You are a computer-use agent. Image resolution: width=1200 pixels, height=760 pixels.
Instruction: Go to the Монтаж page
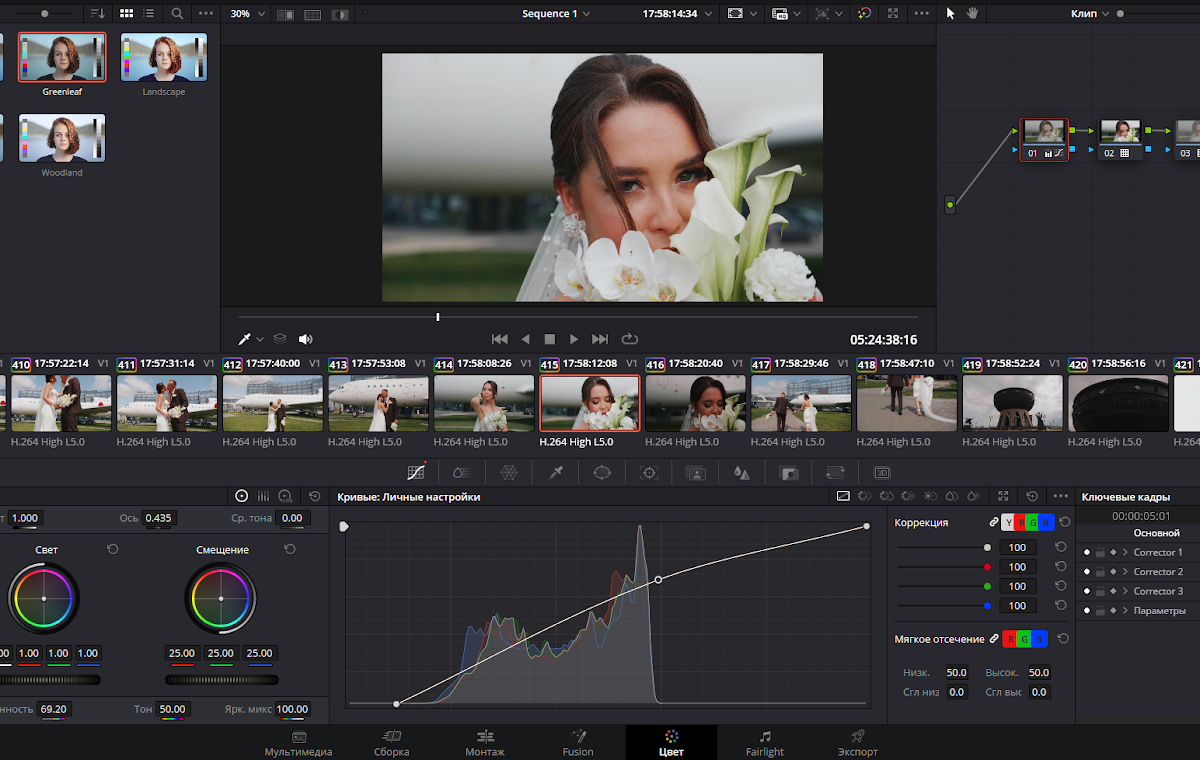point(485,743)
